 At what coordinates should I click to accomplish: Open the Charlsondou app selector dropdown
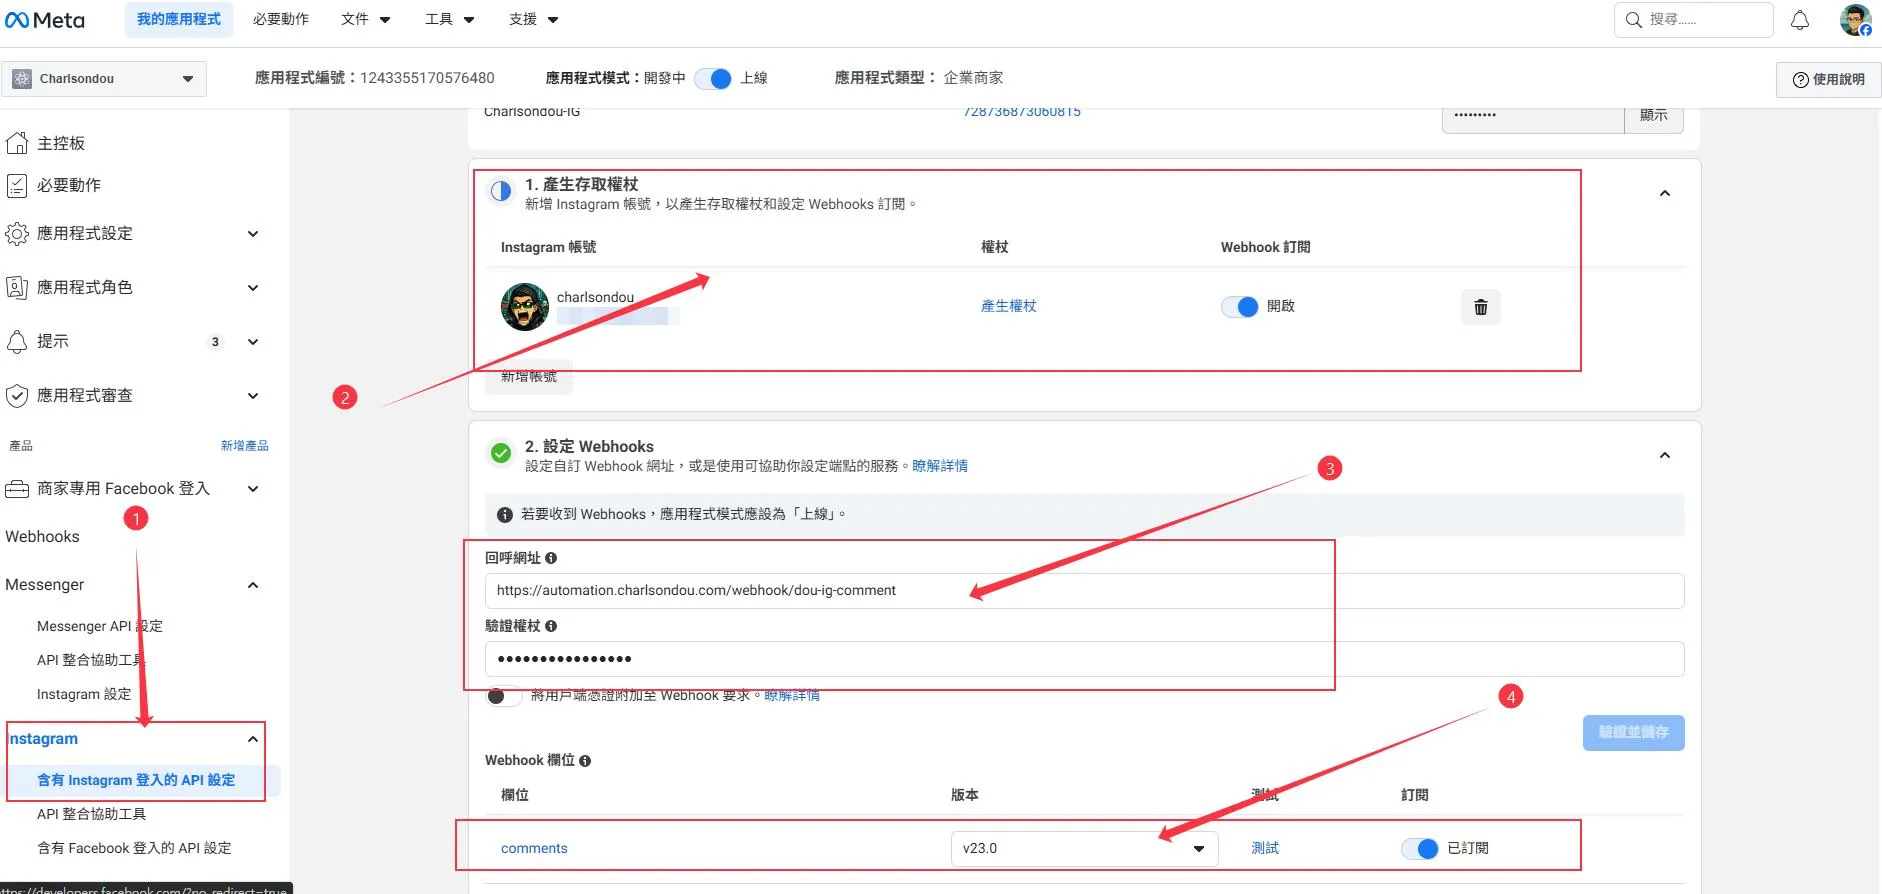(x=104, y=79)
